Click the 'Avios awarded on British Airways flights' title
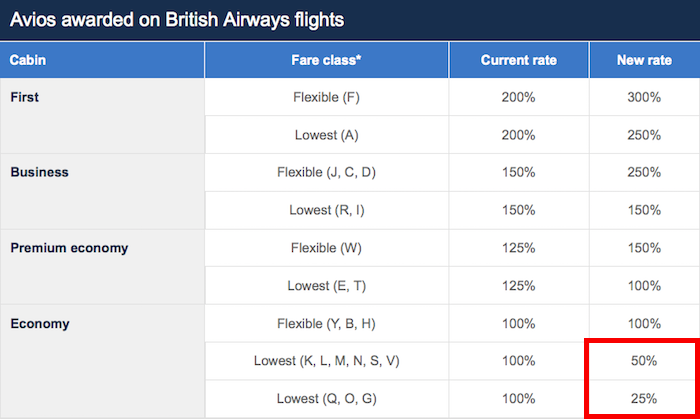 [x=177, y=20]
